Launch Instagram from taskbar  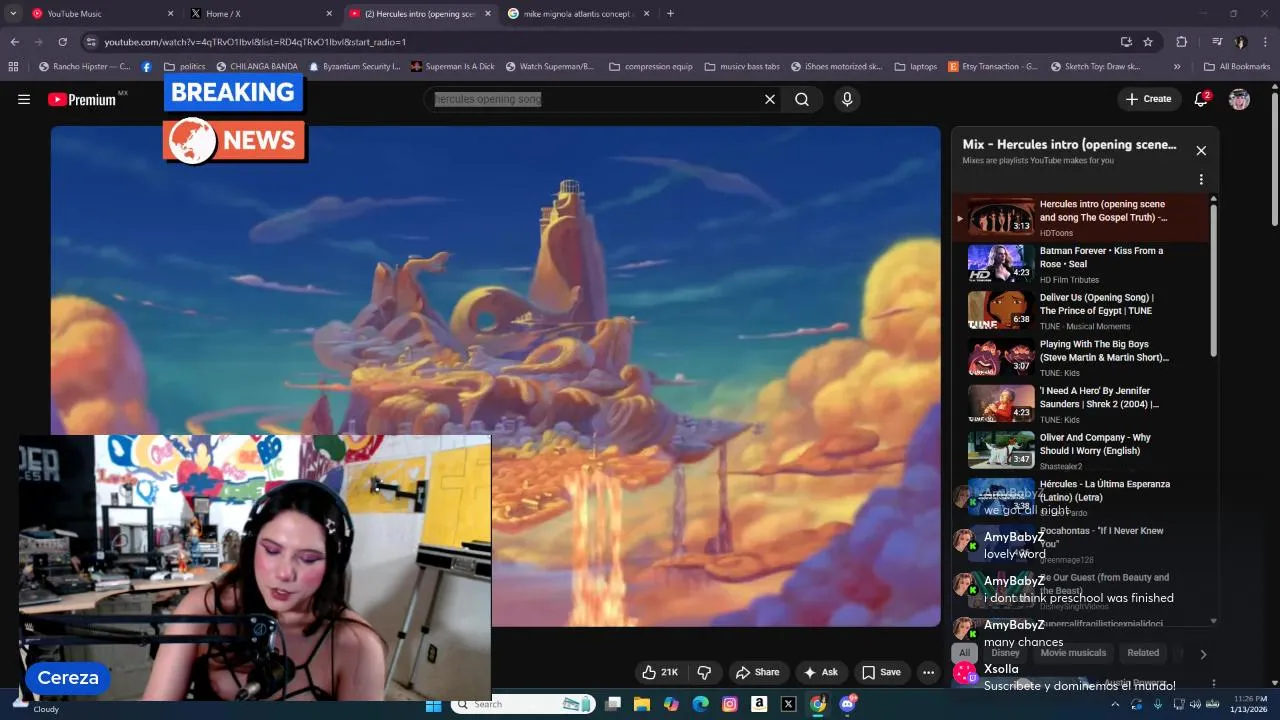click(730, 704)
